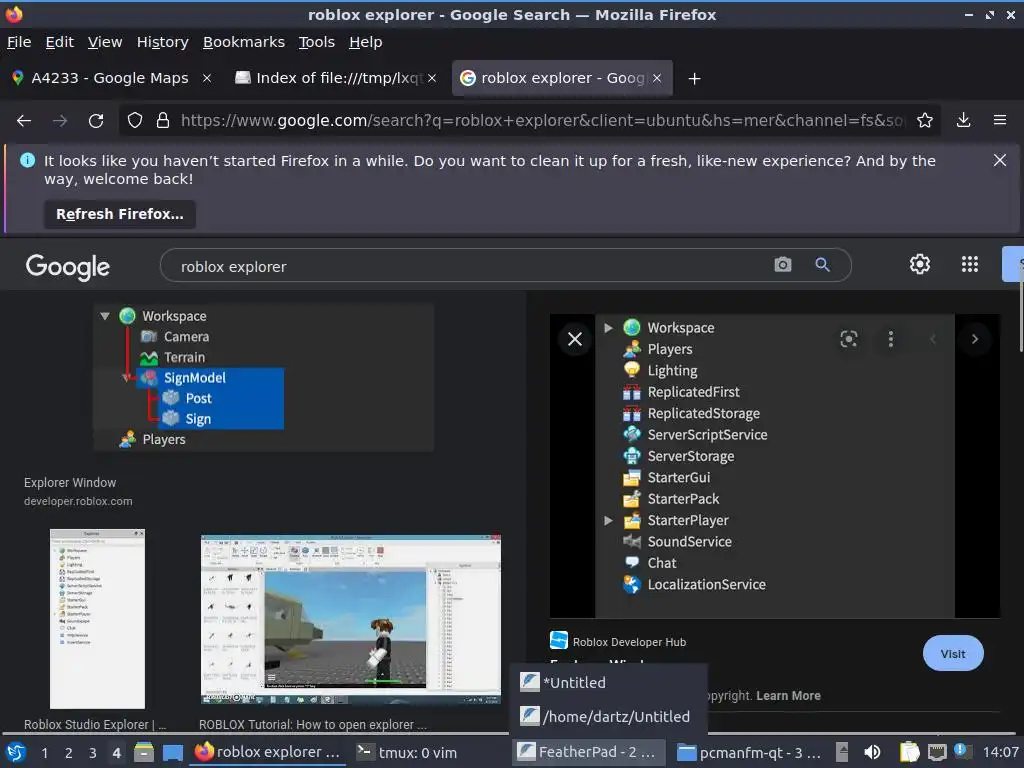Open FeatherPad taskbar window group

point(588,752)
